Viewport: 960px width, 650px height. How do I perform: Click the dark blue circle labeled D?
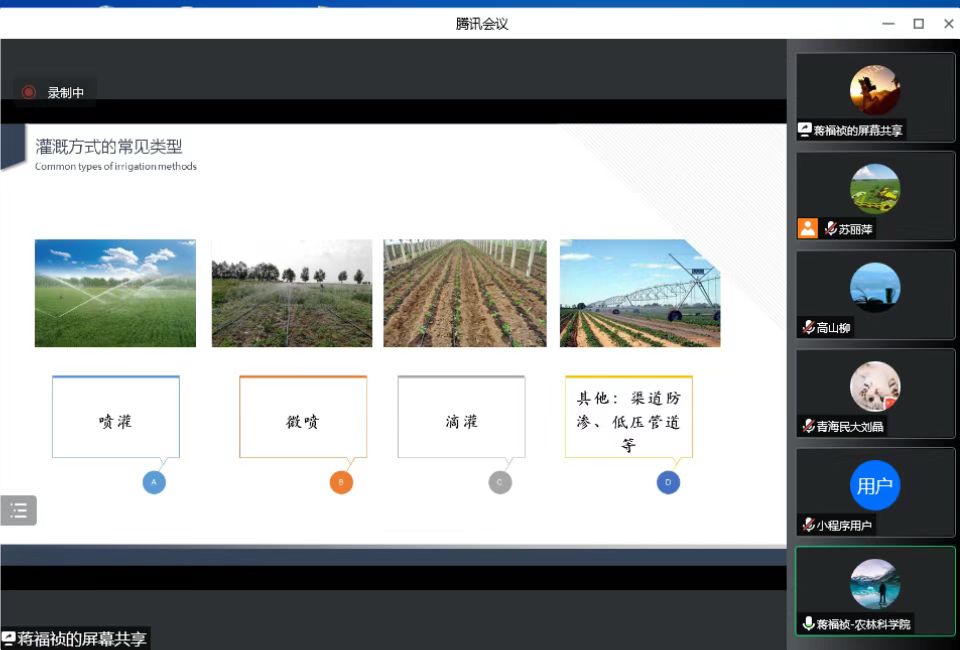click(x=668, y=482)
